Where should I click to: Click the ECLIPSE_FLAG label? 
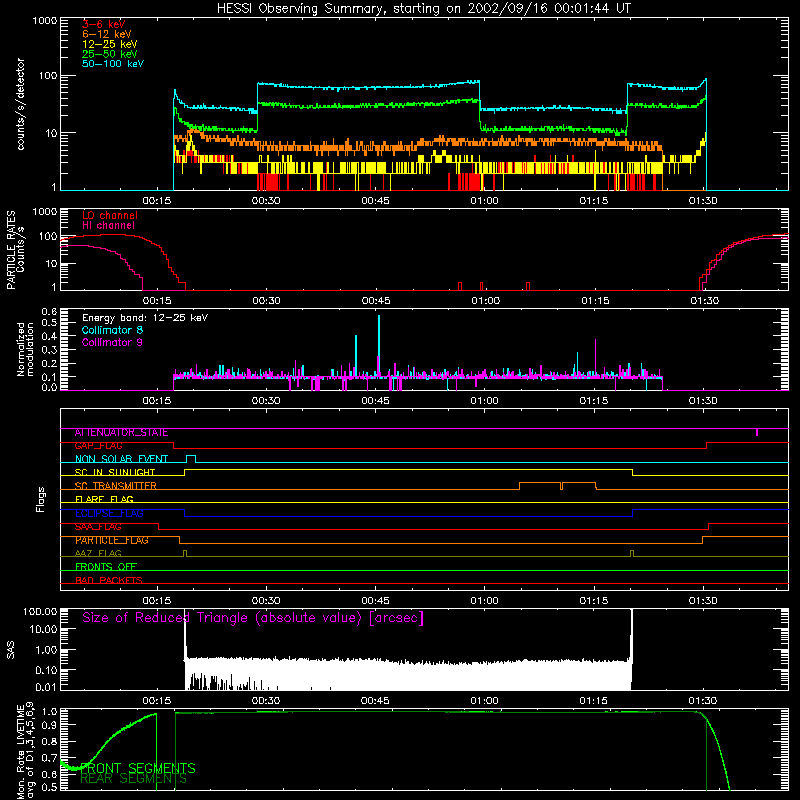point(109,513)
